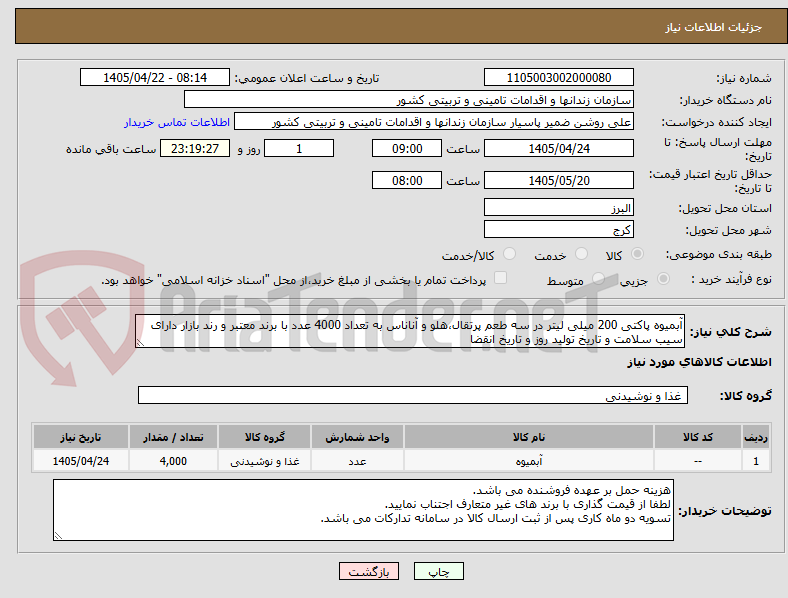Click the remaining time 23:19:27 field
Image resolution: width=788 pixels, height=598 pixels.
195,148
